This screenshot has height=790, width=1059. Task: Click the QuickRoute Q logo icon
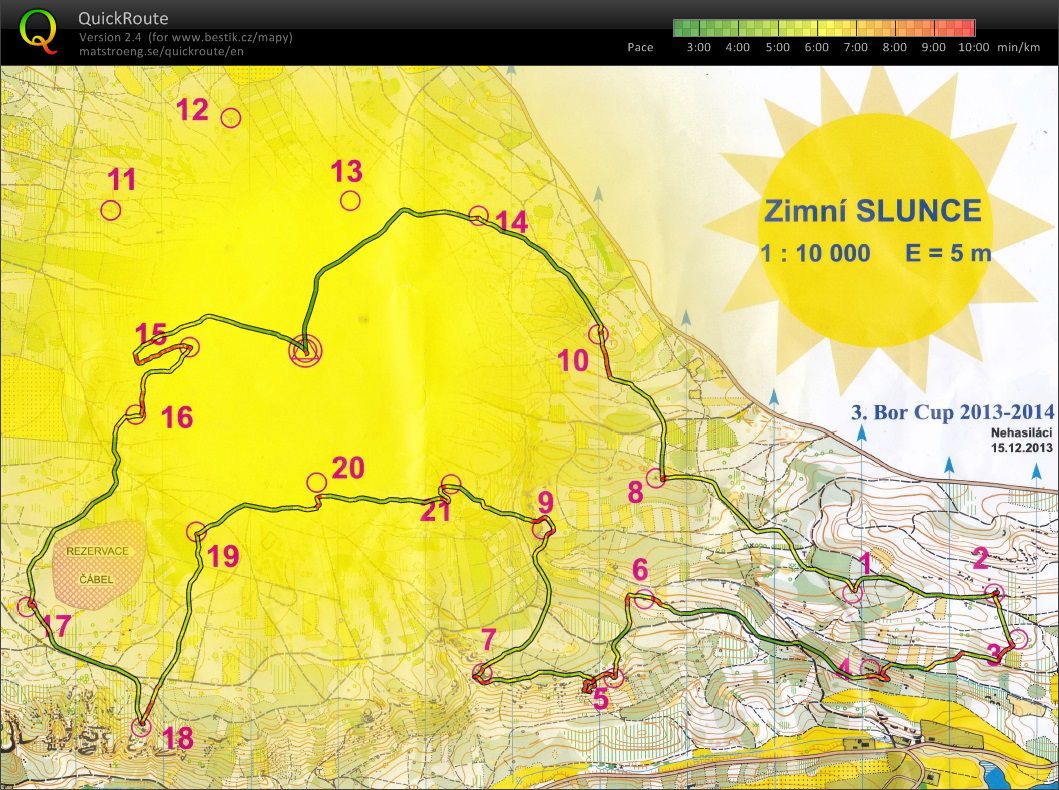(x=38, y=33)
